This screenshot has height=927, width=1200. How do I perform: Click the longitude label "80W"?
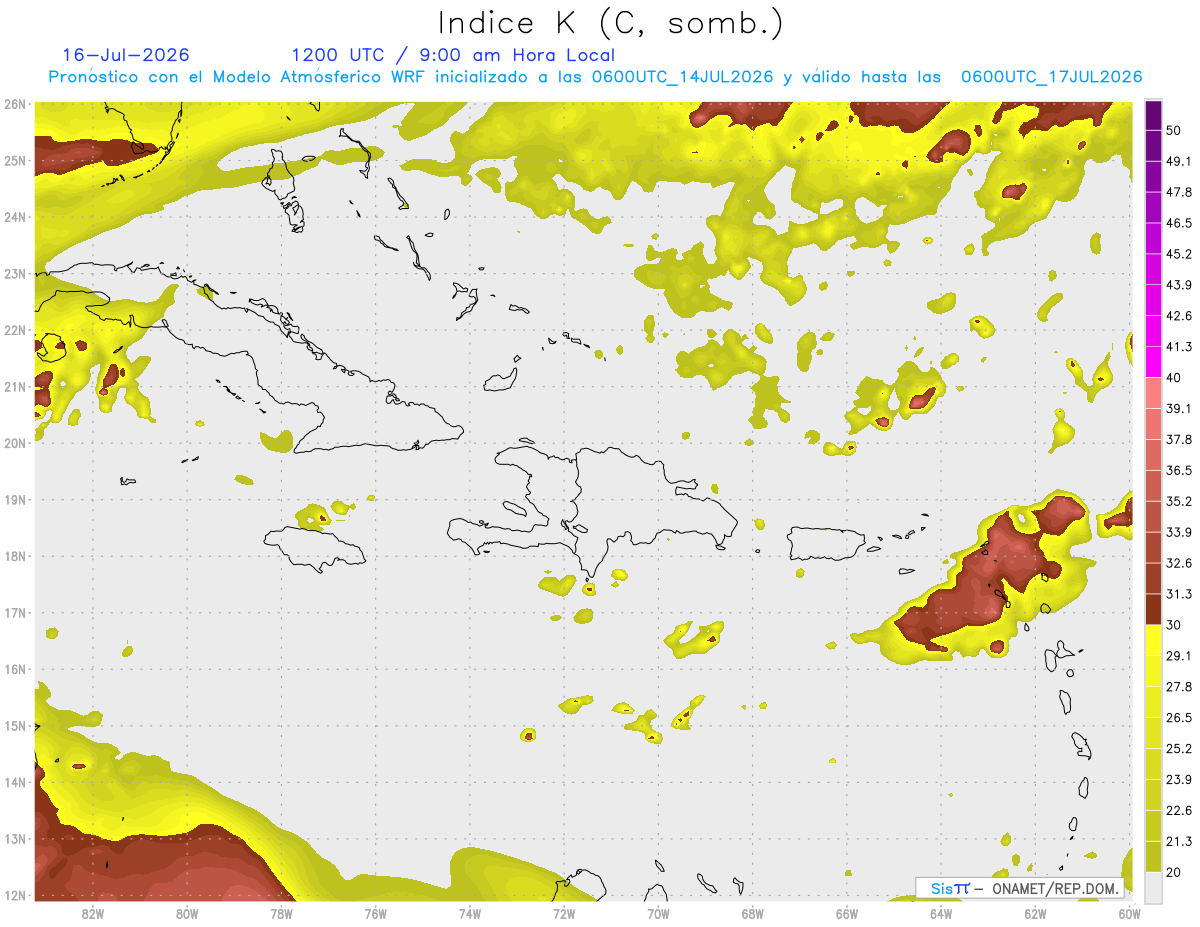tap(187, 913)
